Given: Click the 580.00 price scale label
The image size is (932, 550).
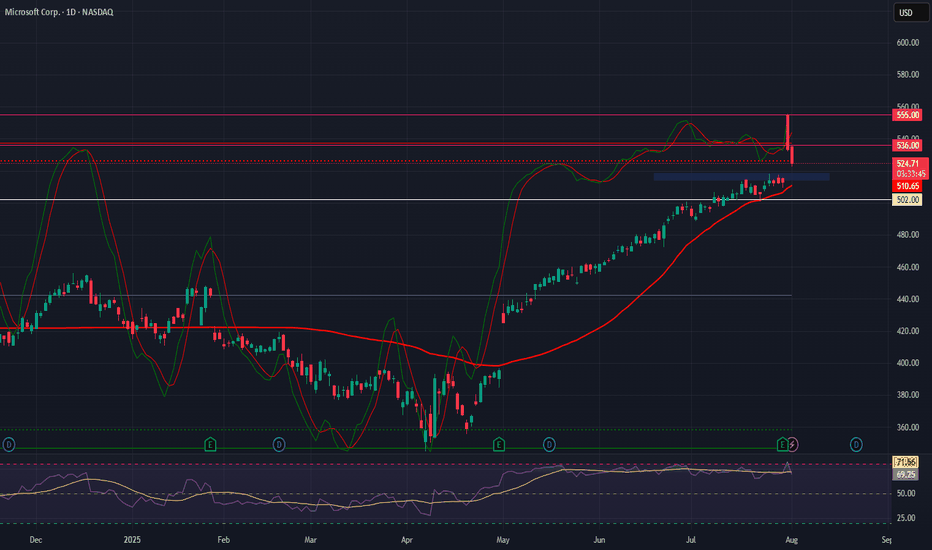Looking at the screenshot, I should (x=908, y=75).
